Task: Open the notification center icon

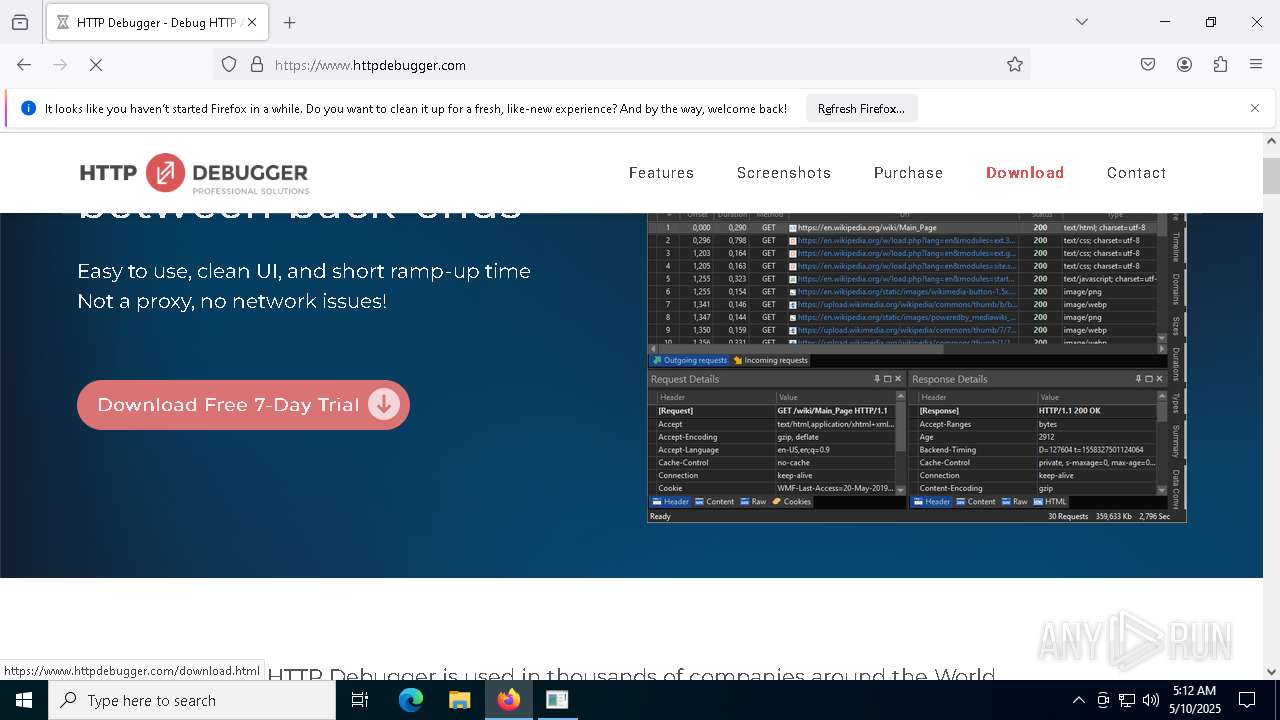Action: point(1247,700)
